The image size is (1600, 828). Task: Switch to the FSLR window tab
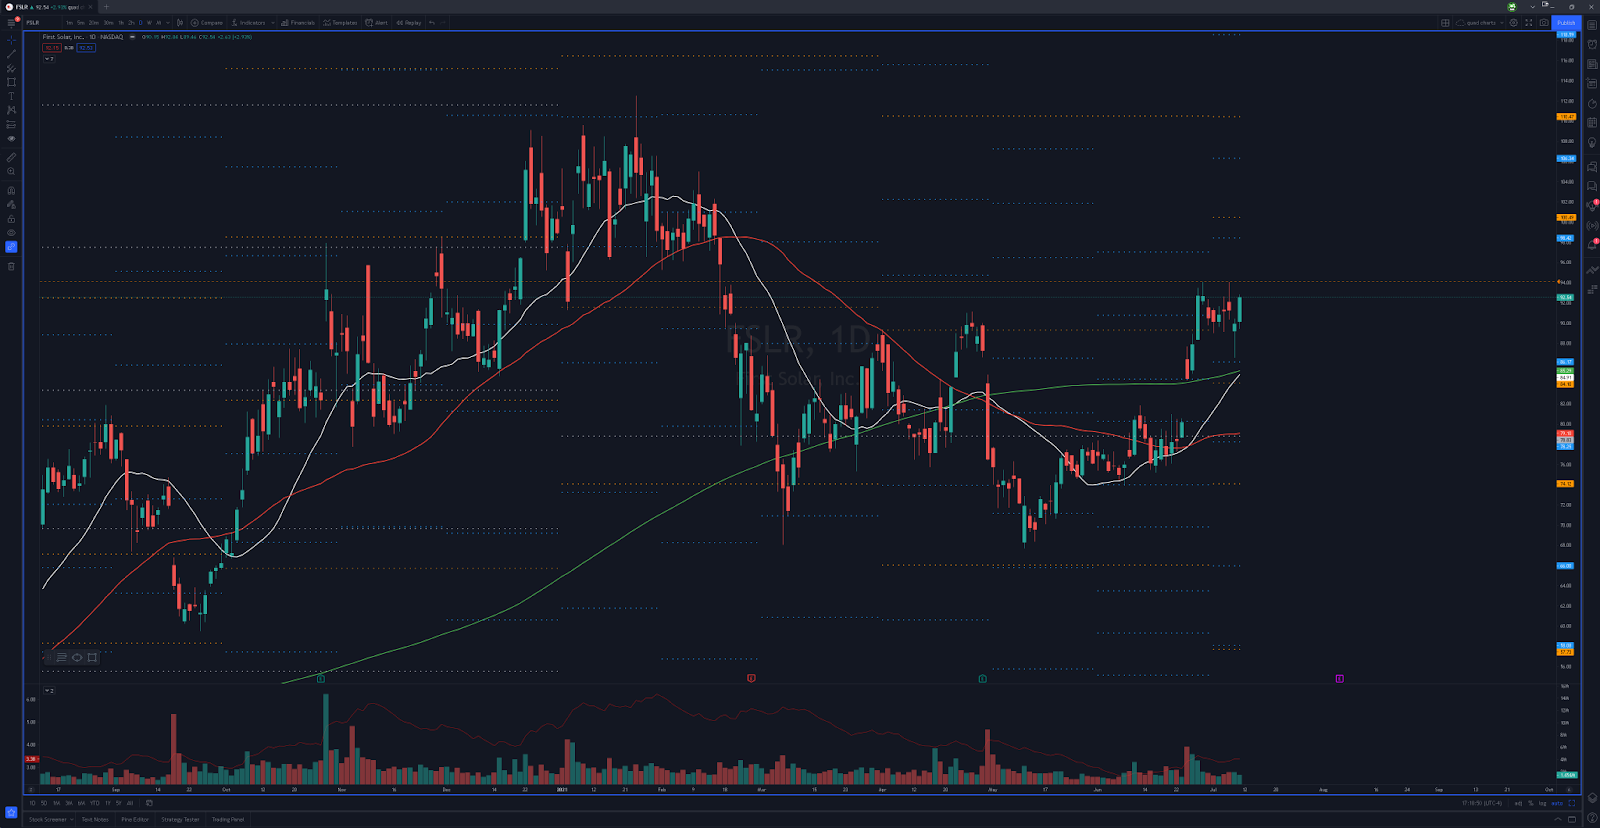point(49,7)
